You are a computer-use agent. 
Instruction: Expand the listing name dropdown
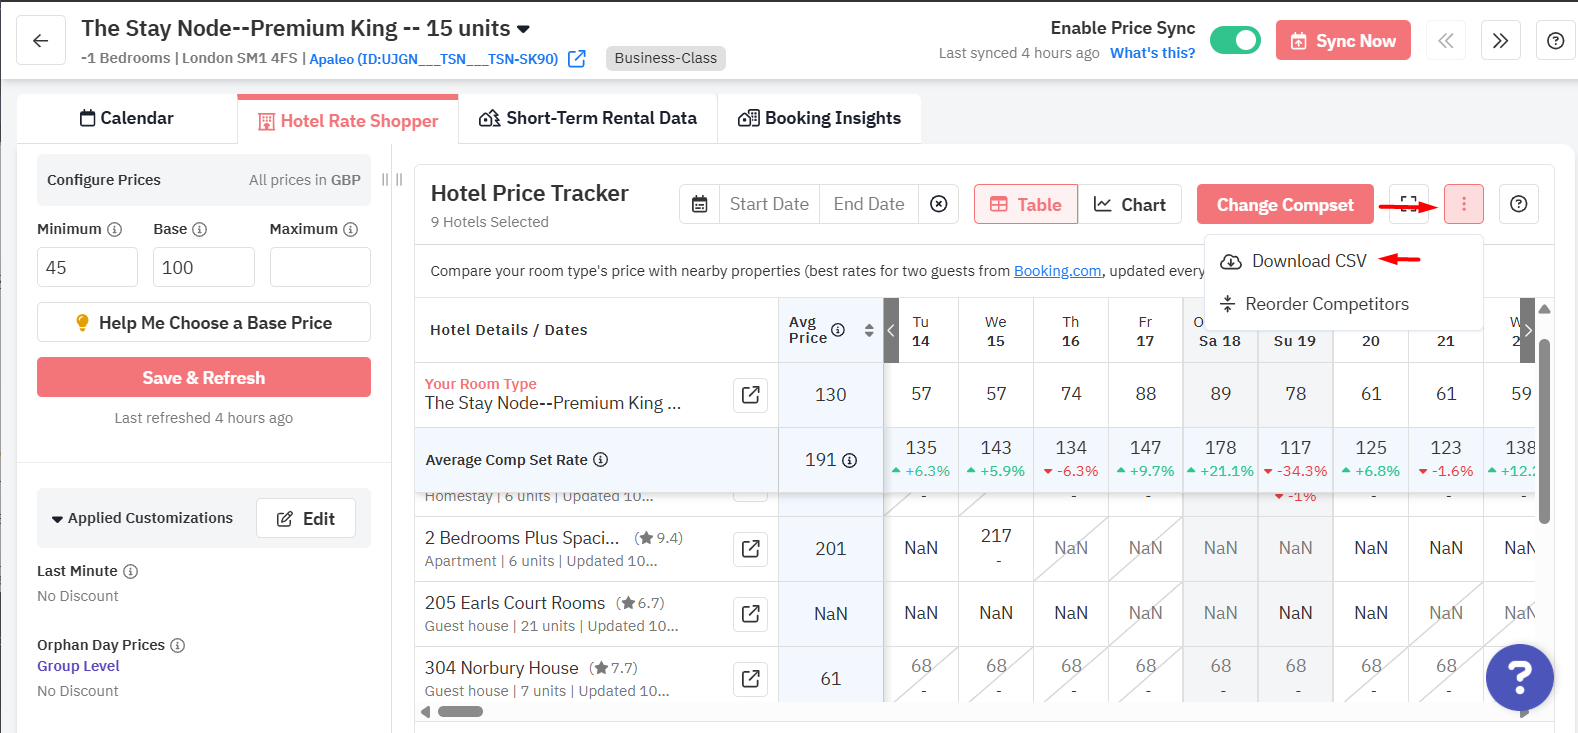[524, 29]
